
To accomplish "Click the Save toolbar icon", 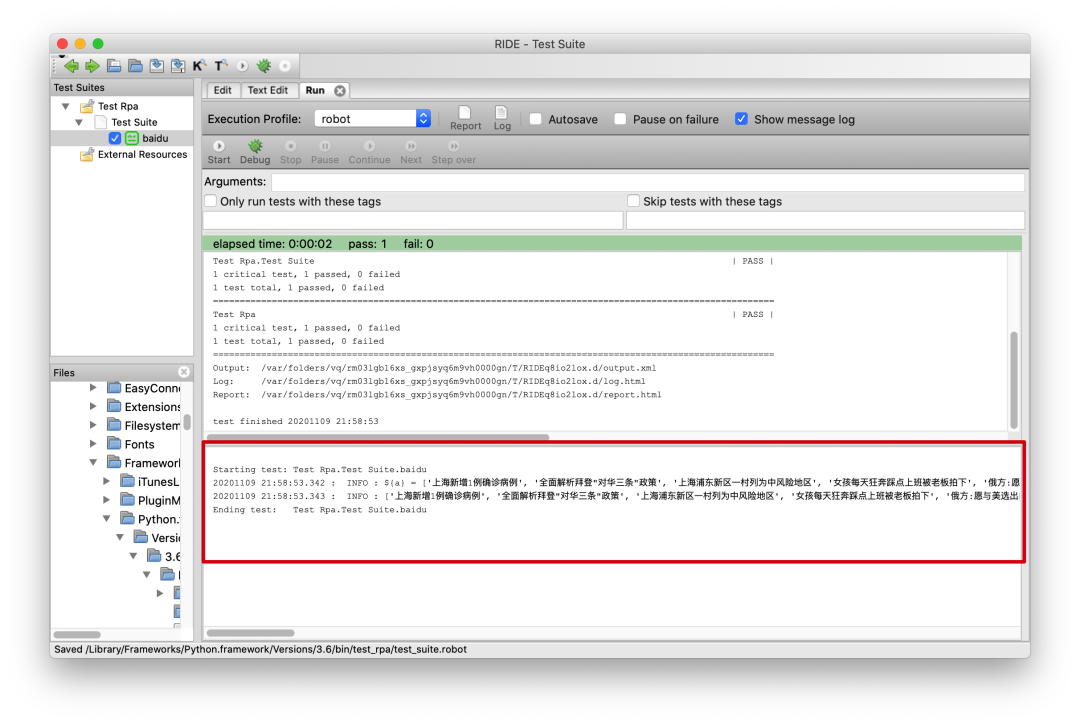I will 157,66.
